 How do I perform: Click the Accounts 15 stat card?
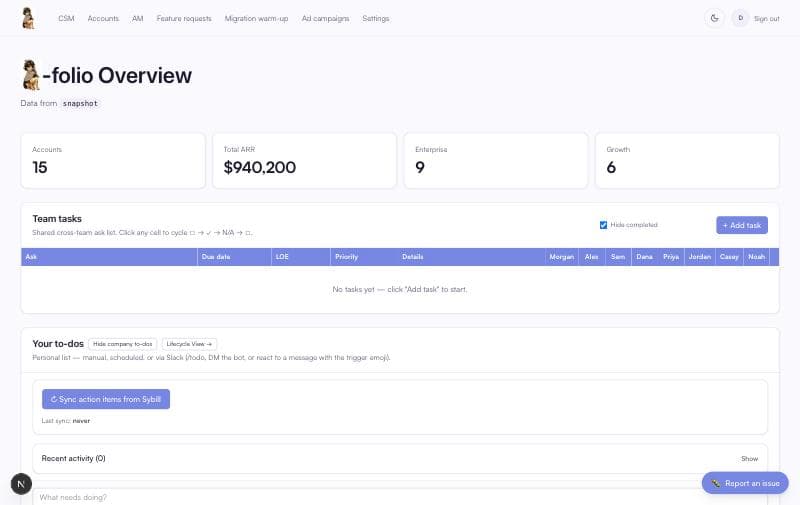coord(113,161)
